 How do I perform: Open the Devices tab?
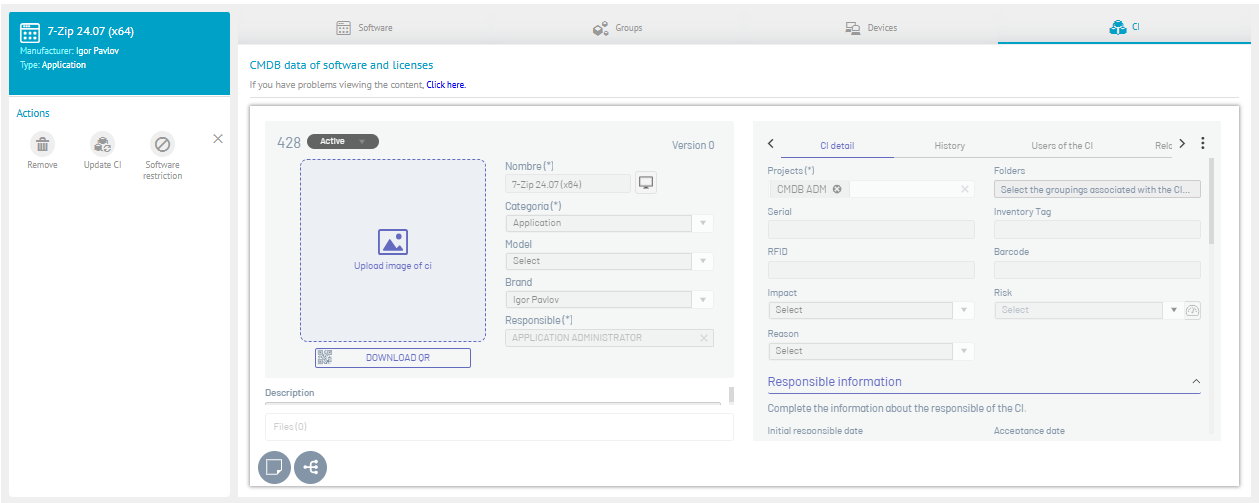click(871, 28)
